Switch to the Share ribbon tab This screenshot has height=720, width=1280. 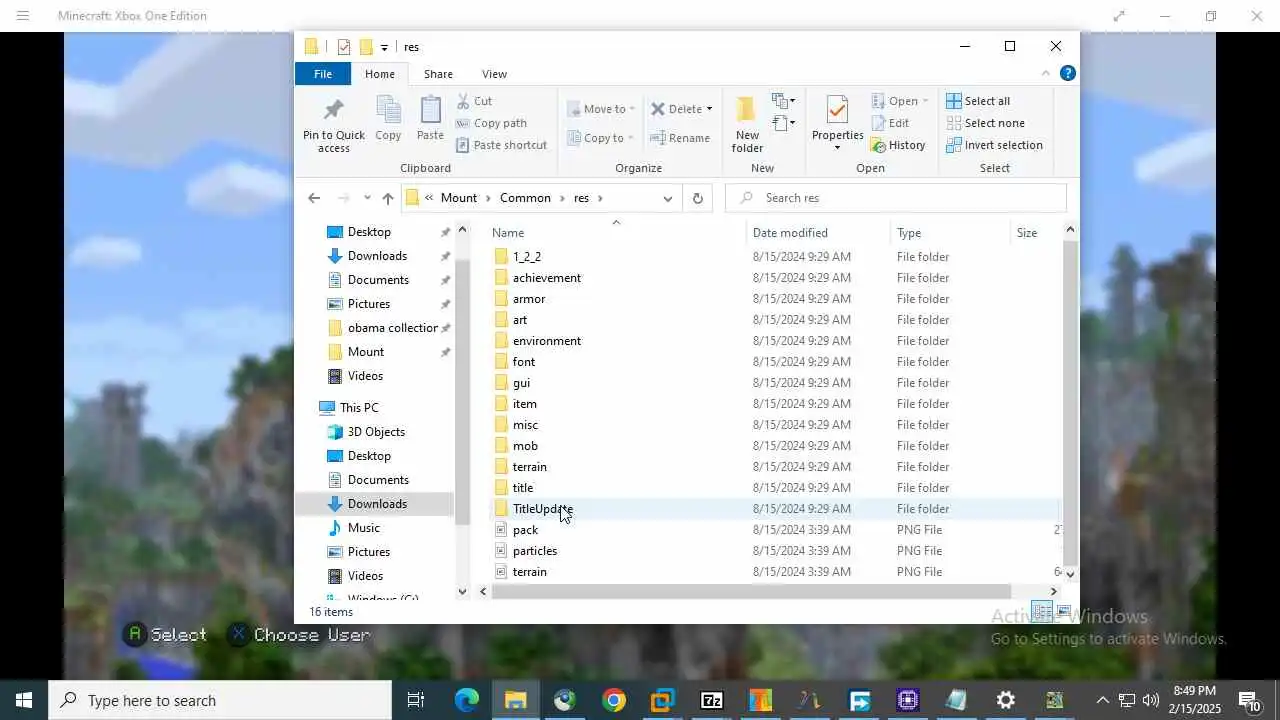click(x=438, y=74)
